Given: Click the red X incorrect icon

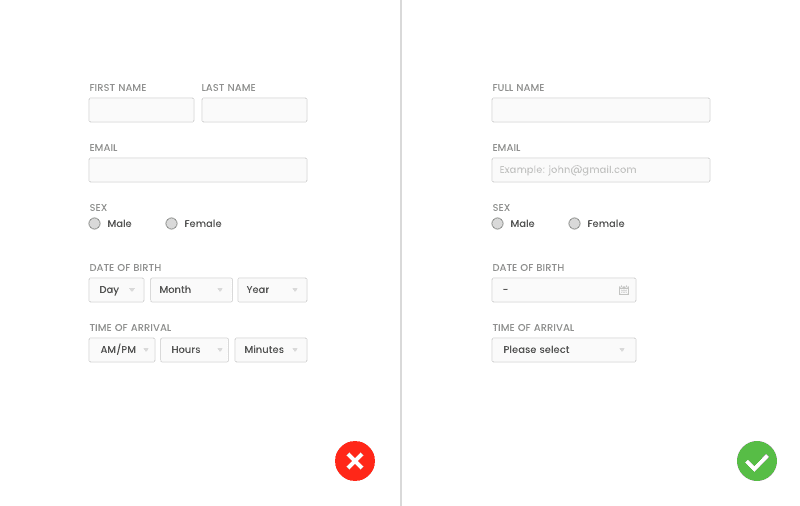Looking at the screenshot, I should coord(354,461).
